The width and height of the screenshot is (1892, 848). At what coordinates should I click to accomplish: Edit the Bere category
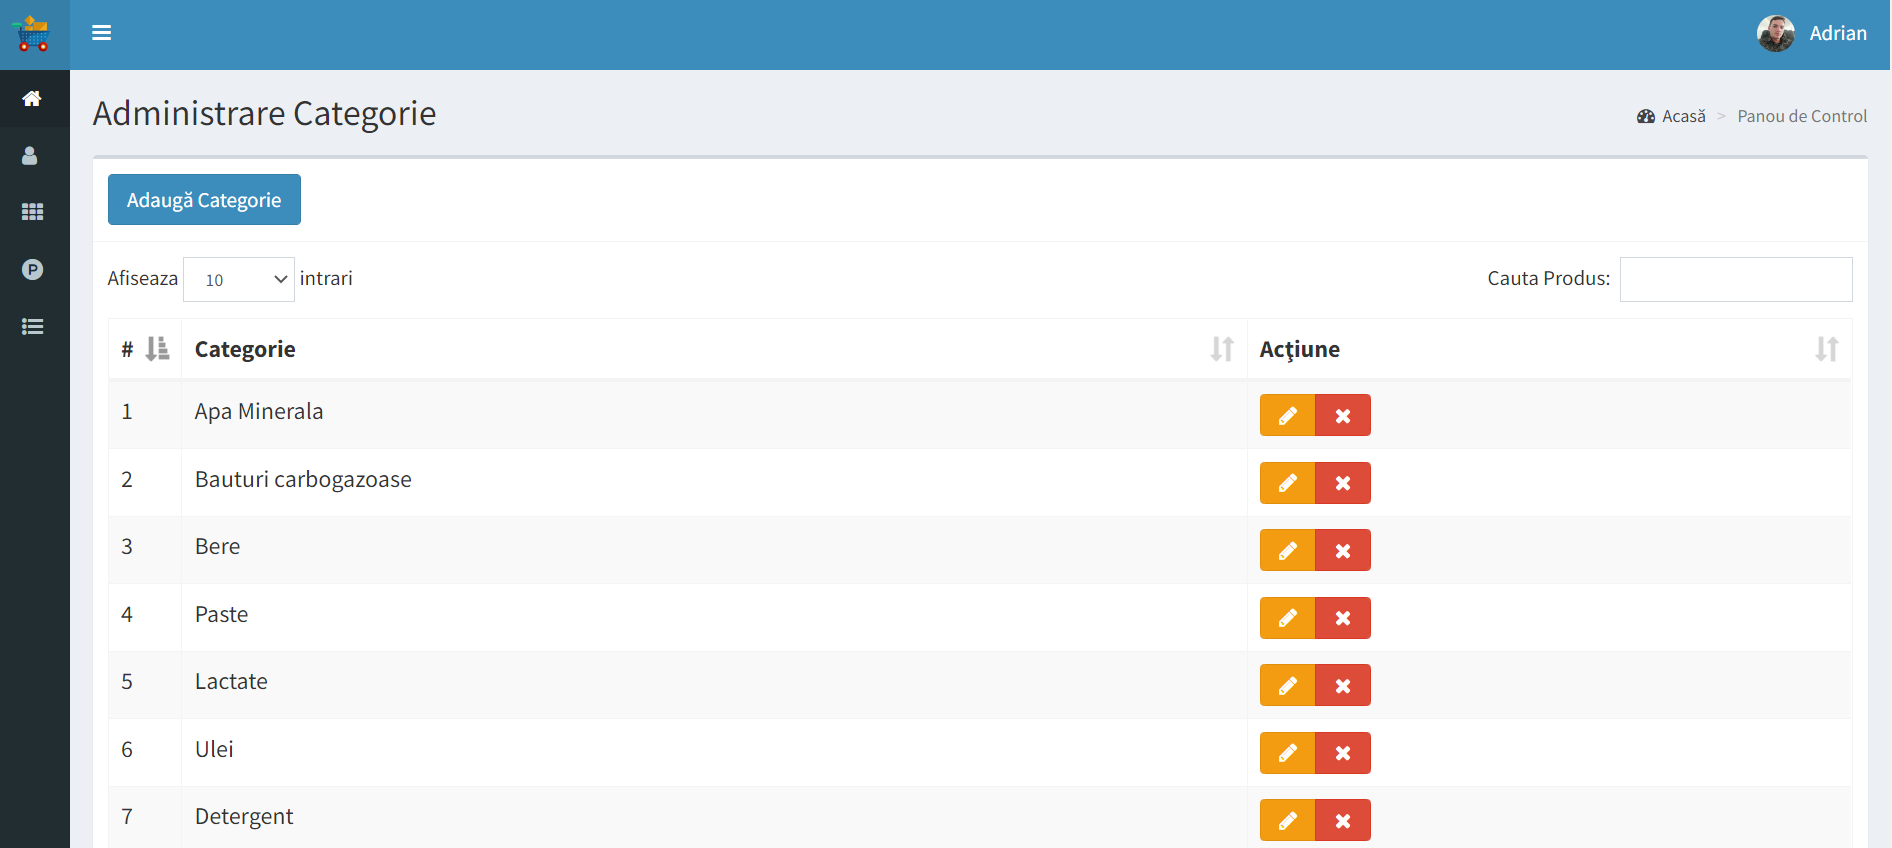pos(1287,550)
